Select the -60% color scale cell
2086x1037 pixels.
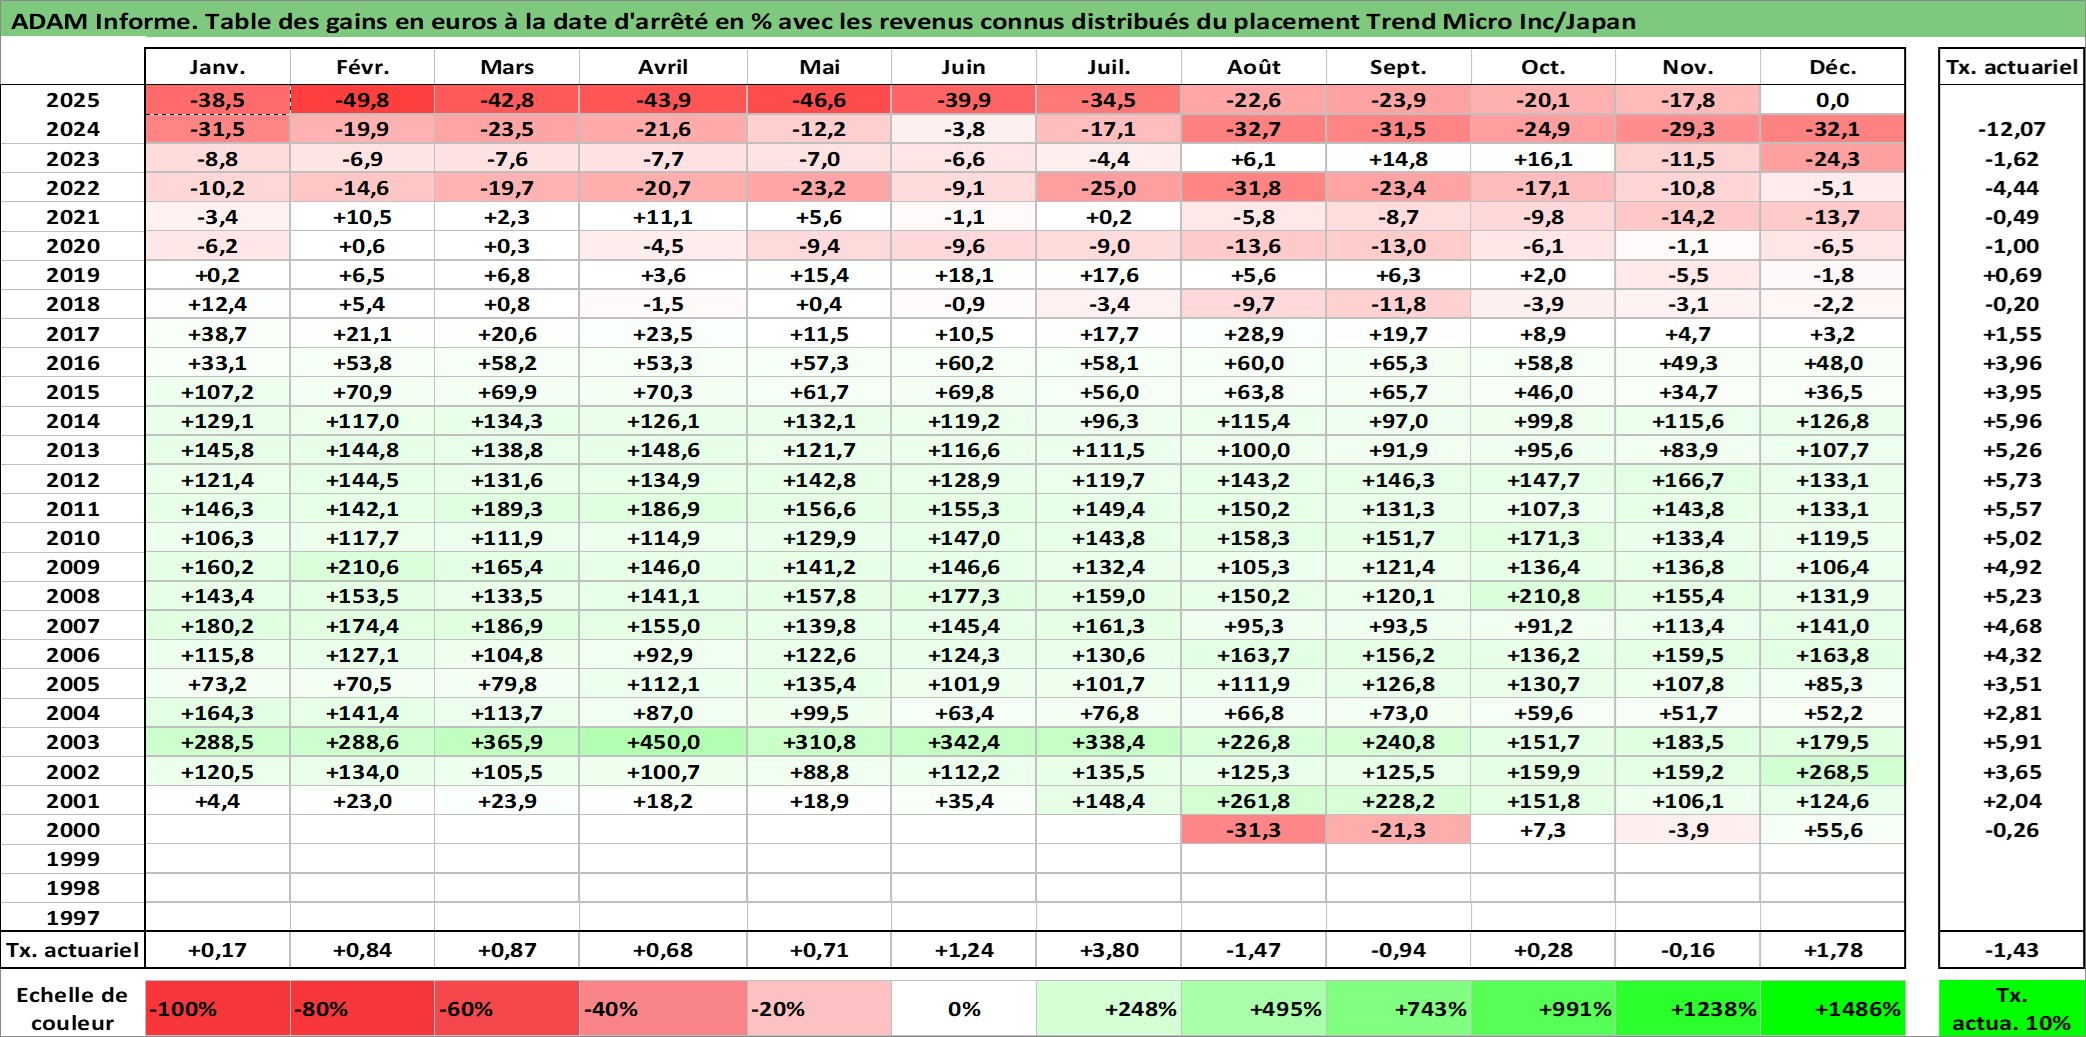click(x=507, y=1008)
